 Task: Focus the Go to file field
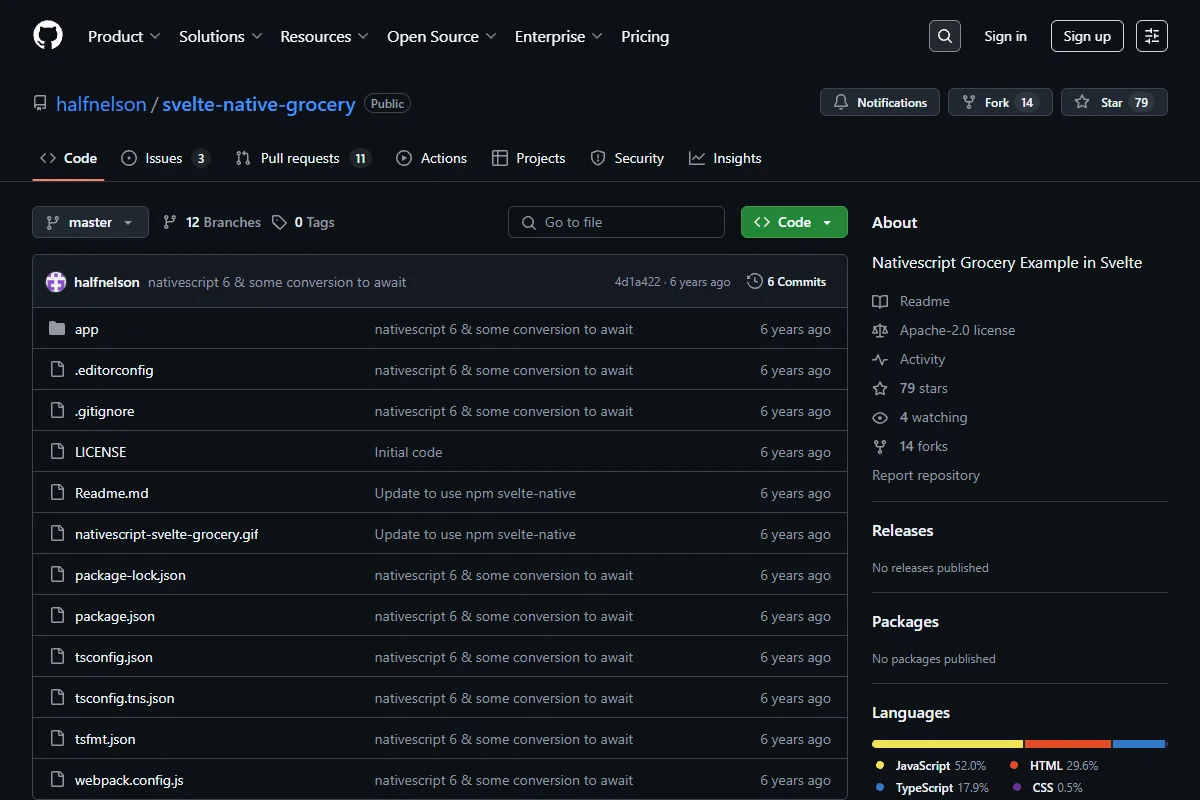[x=616, y=222]
